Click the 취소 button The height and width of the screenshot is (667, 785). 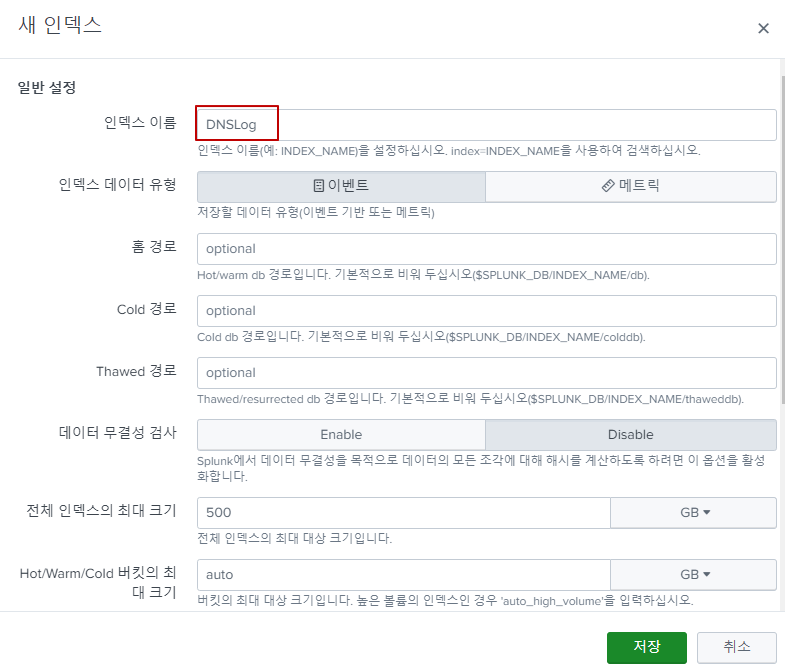[736, 647]
